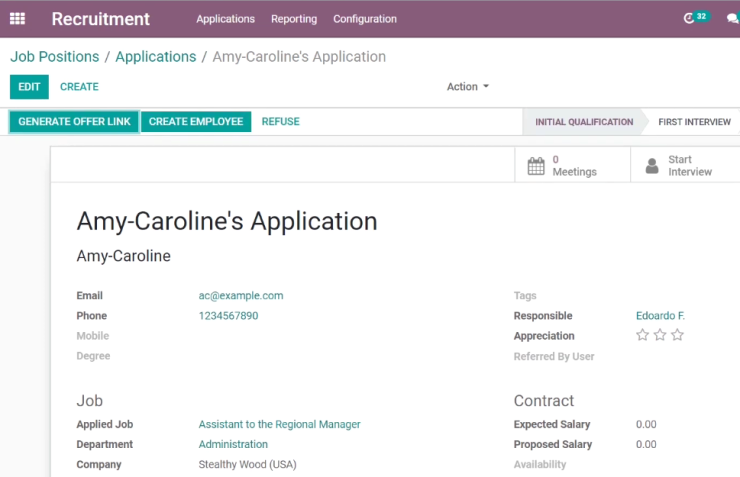Go back to Job Positions breadcrumb
The height and width of the screenshot is (477, 740).
(55, 57)
